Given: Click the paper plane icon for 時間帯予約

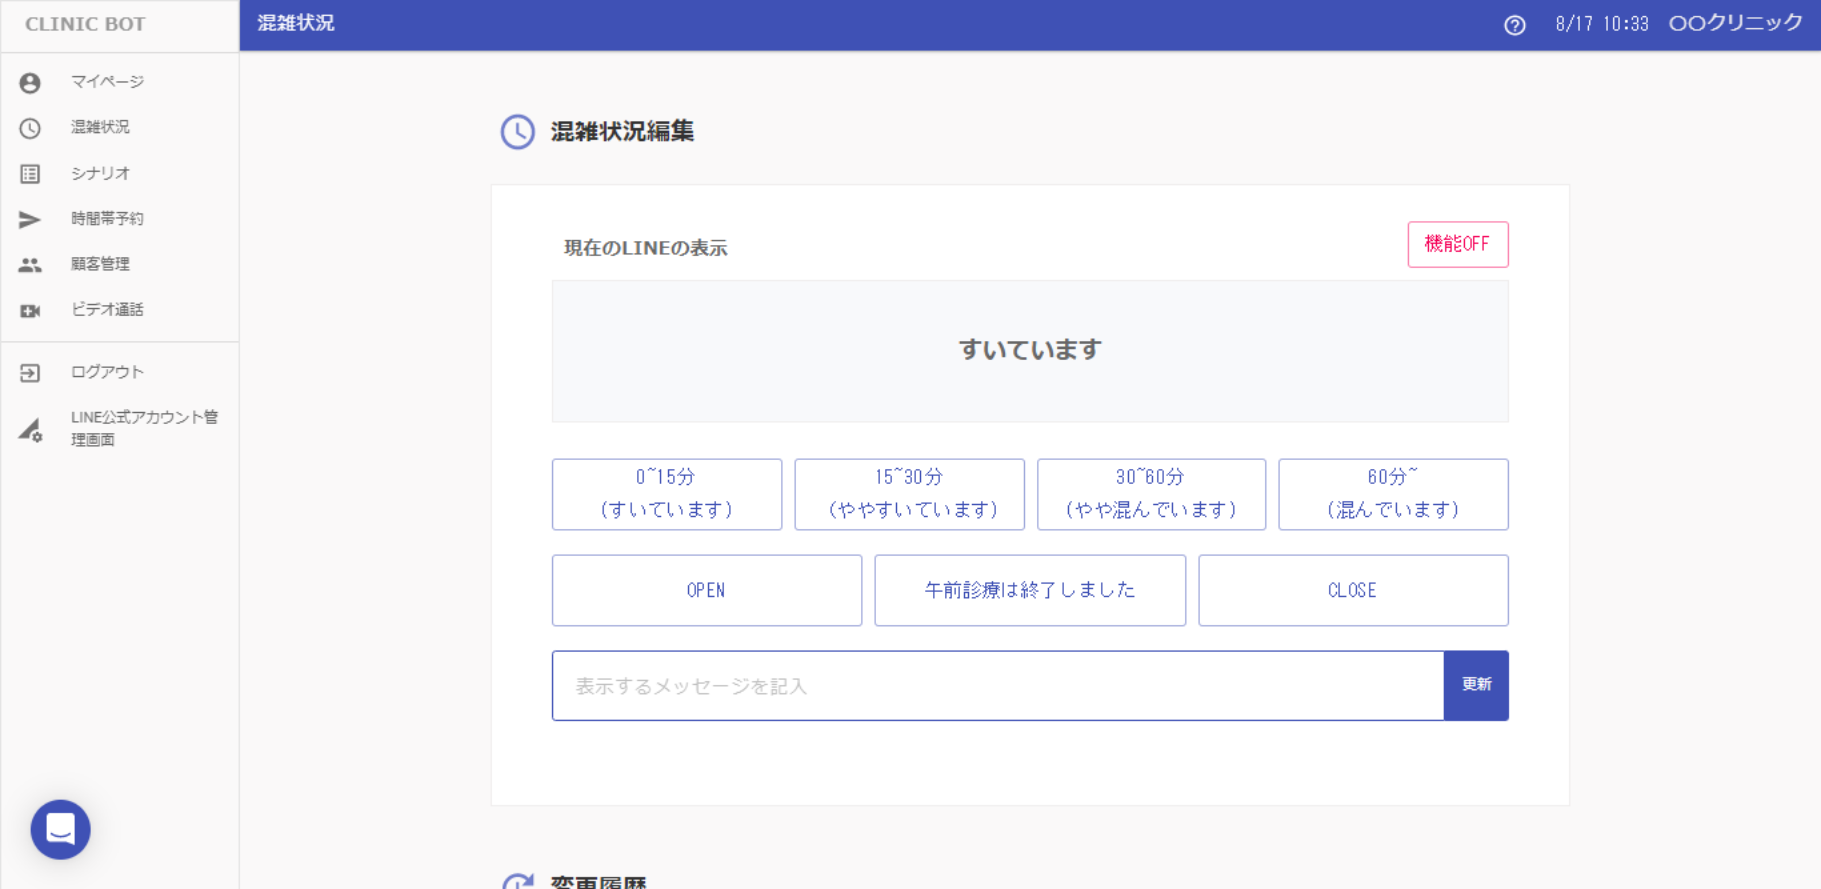Looking at the screenshot, I should click(30, 220).
